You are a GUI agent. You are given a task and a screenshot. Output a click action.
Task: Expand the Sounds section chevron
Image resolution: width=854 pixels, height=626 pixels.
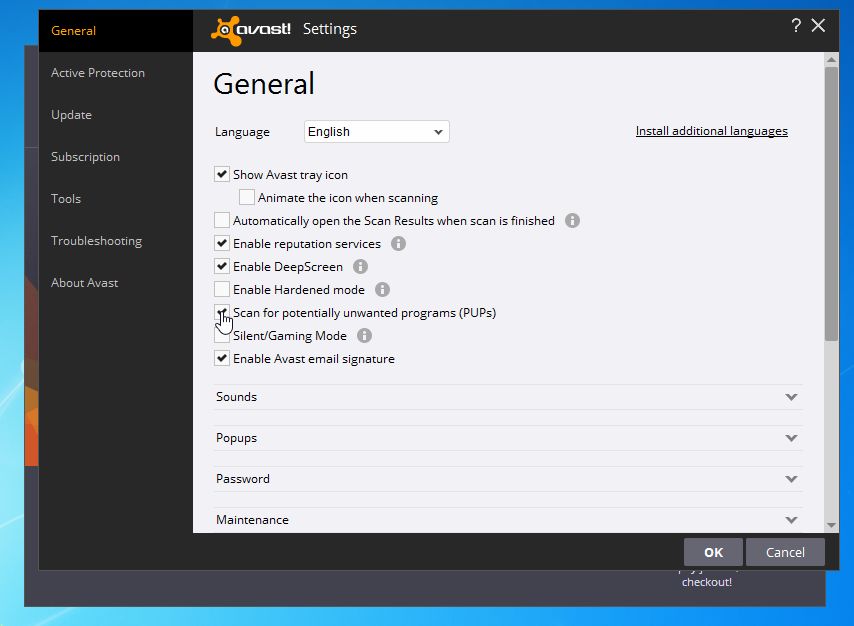(791, 397)
